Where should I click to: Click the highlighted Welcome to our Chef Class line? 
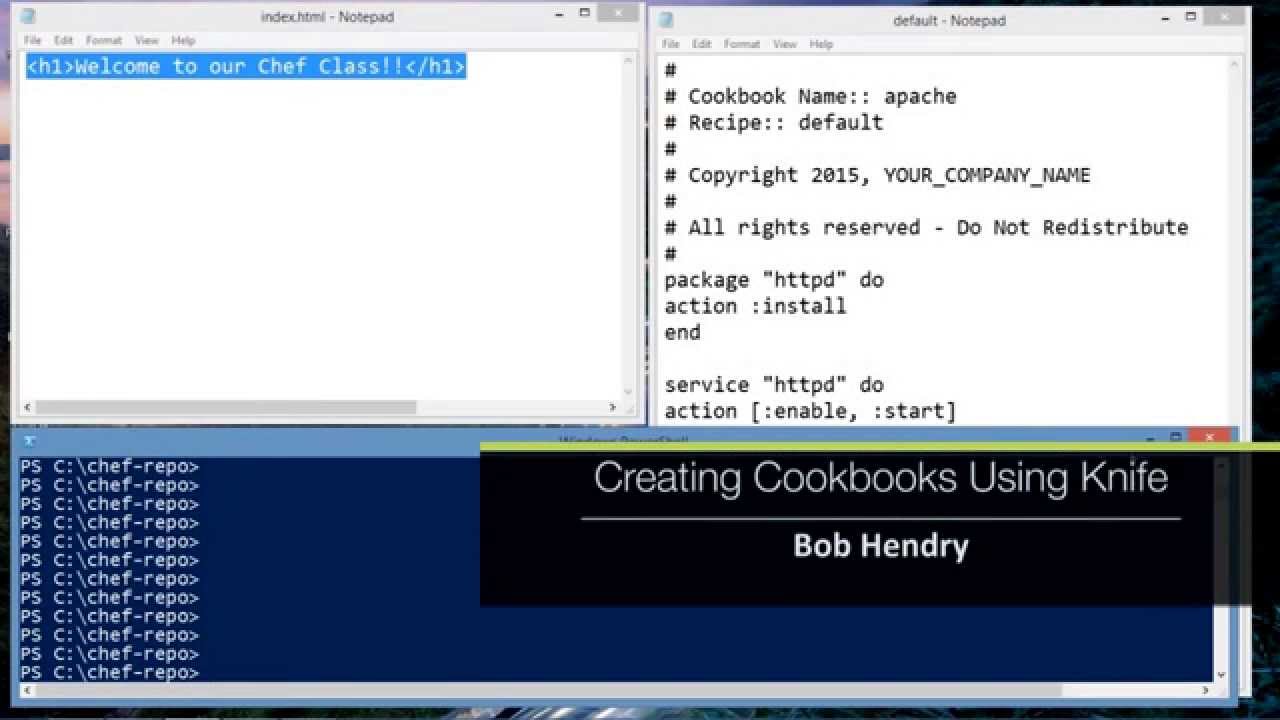click(246, 66)
